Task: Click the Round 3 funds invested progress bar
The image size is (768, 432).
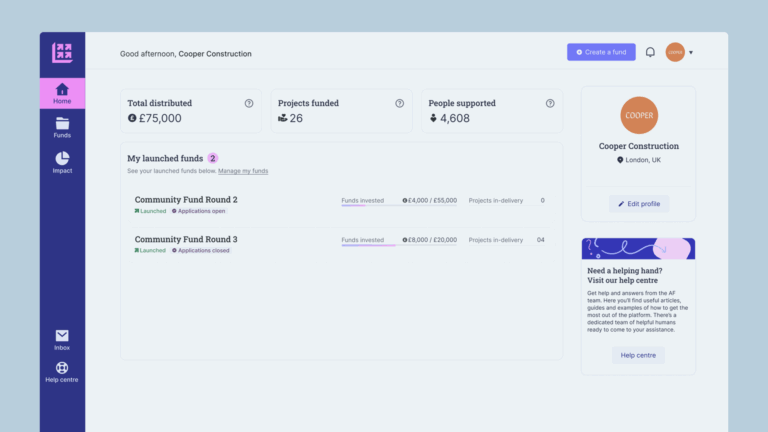Action: point(399,245)
